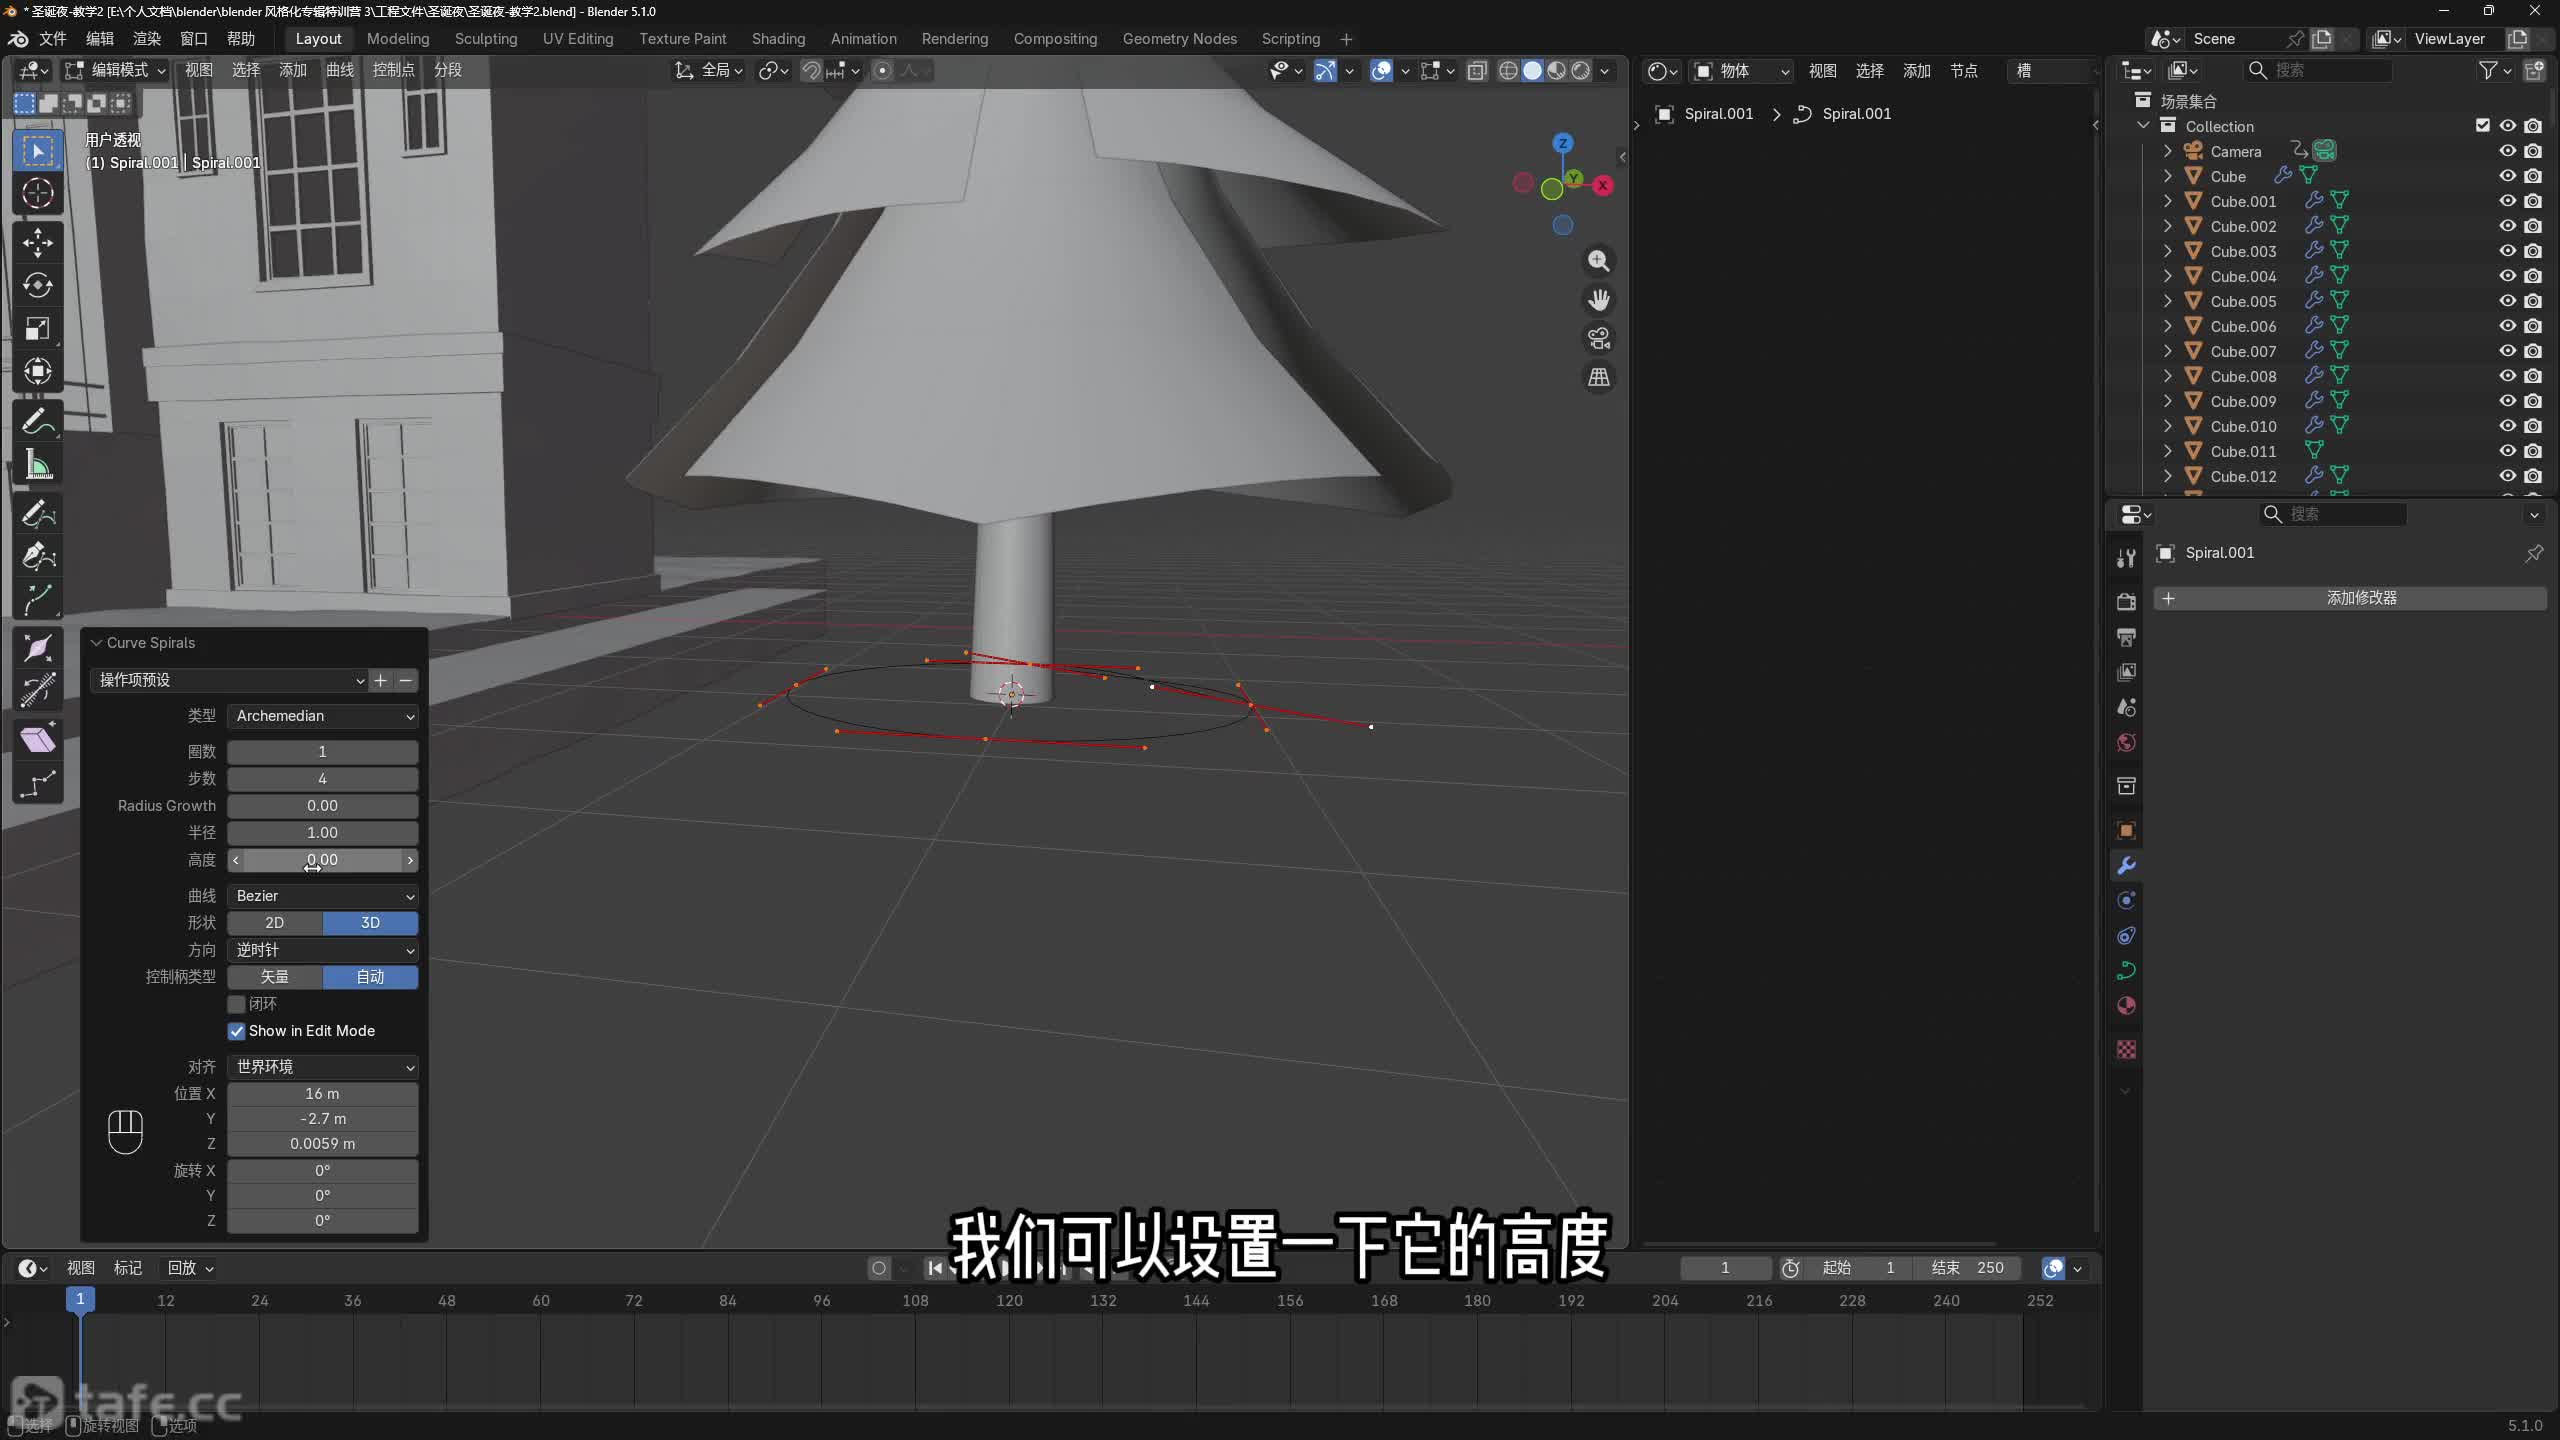Click the Measure tool icon

[x=38, y=465]
